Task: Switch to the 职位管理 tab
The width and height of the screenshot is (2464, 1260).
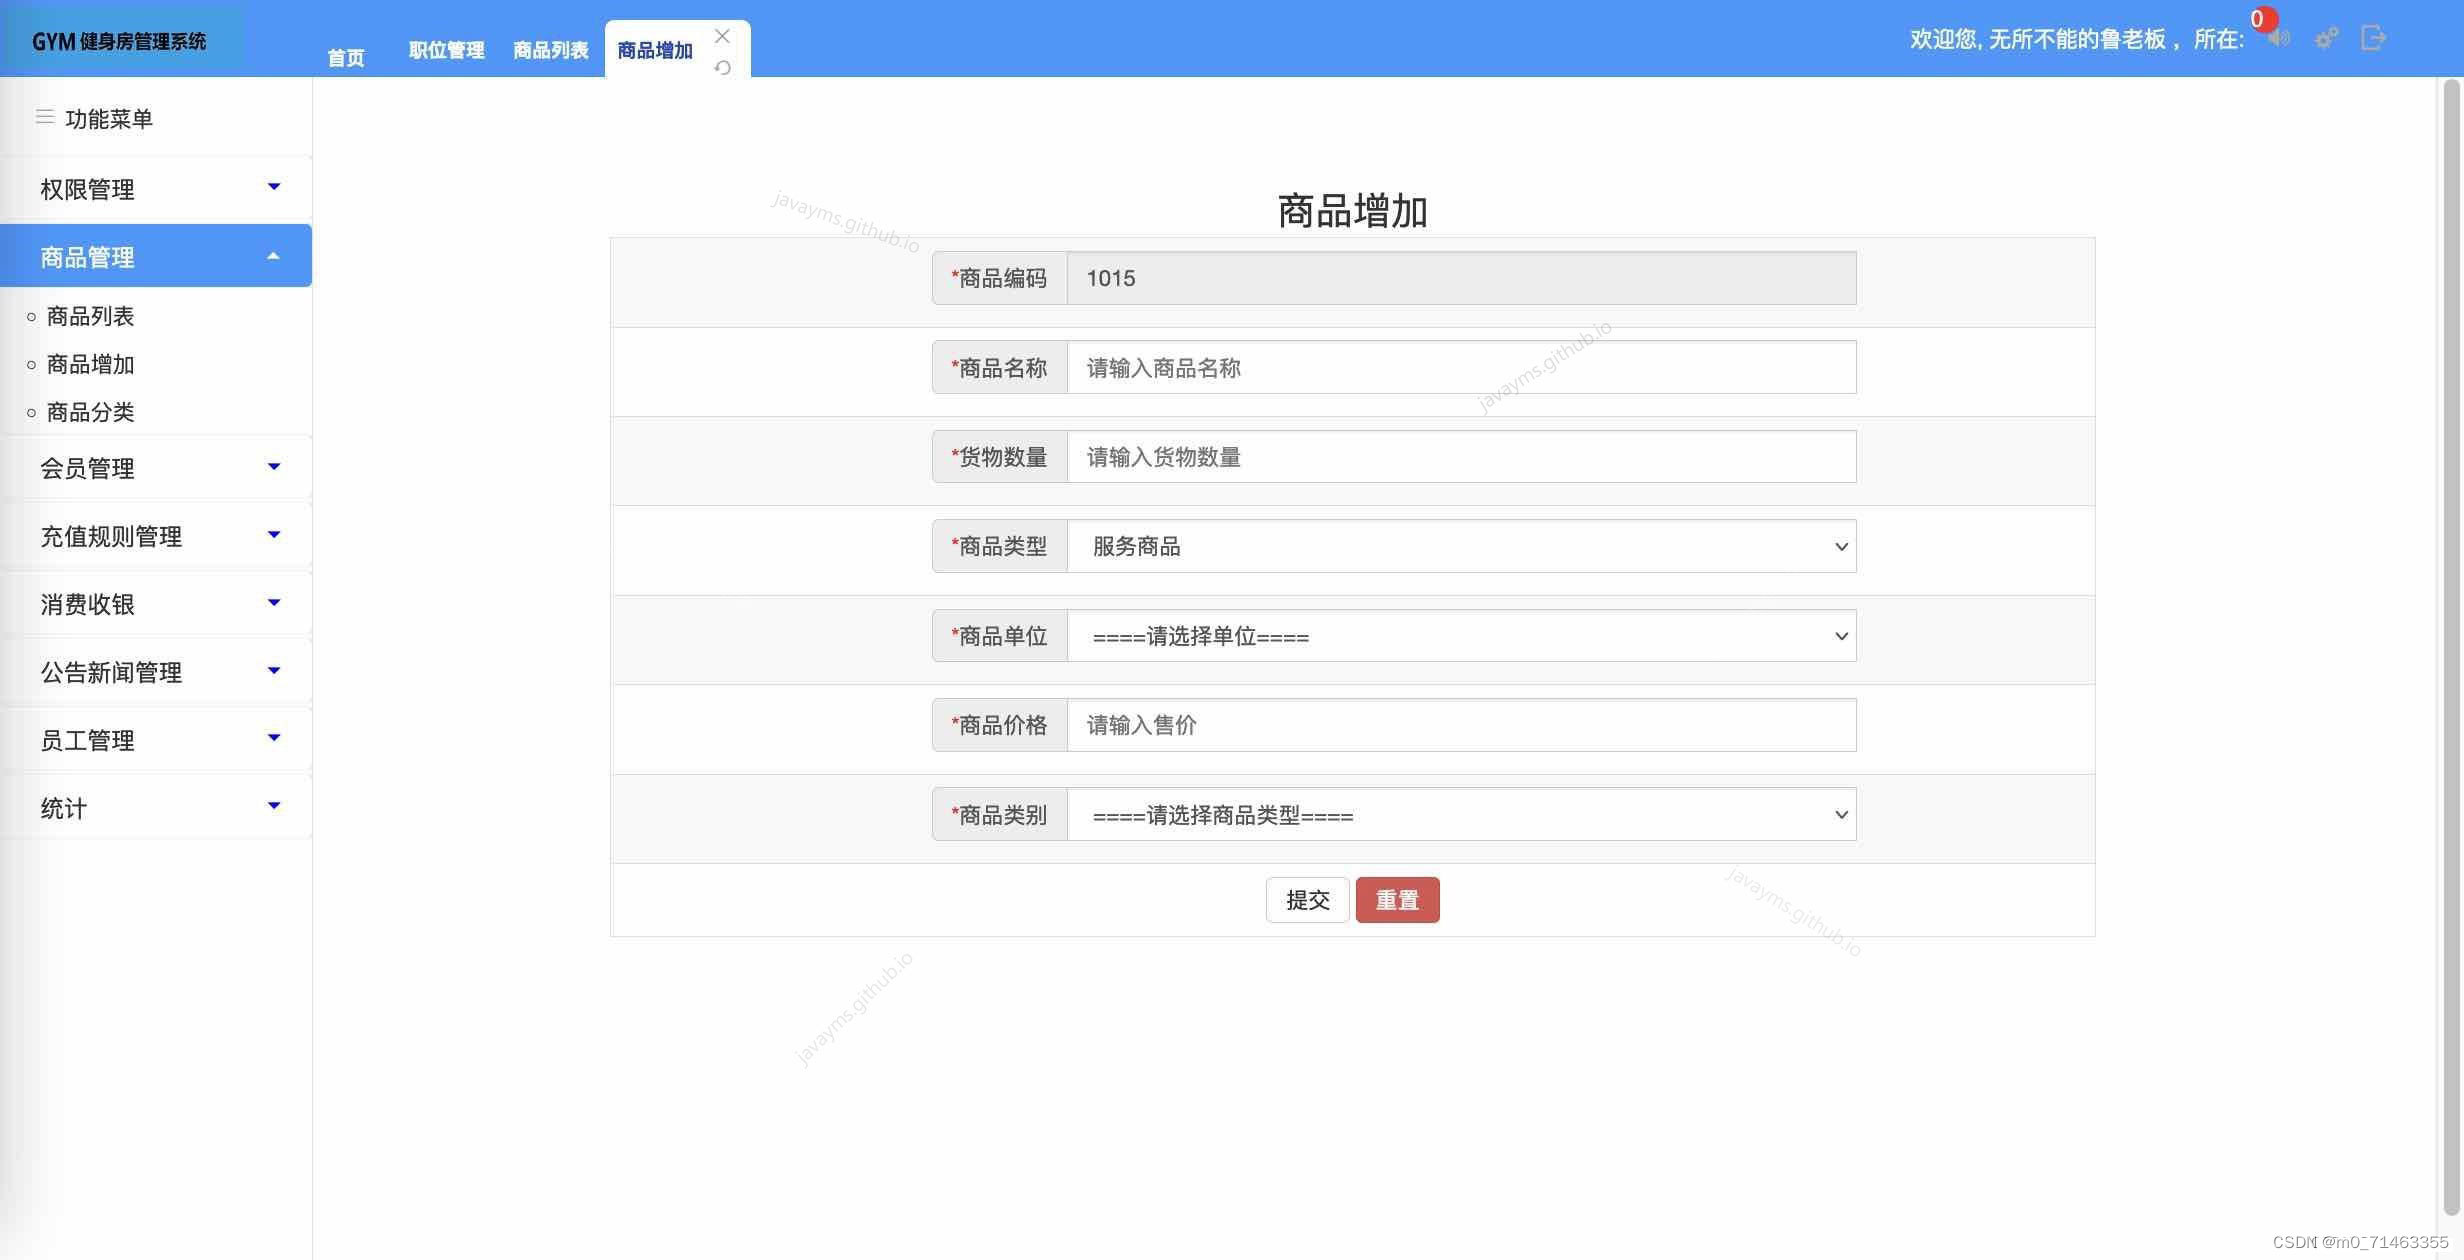Action: point(446,51)
